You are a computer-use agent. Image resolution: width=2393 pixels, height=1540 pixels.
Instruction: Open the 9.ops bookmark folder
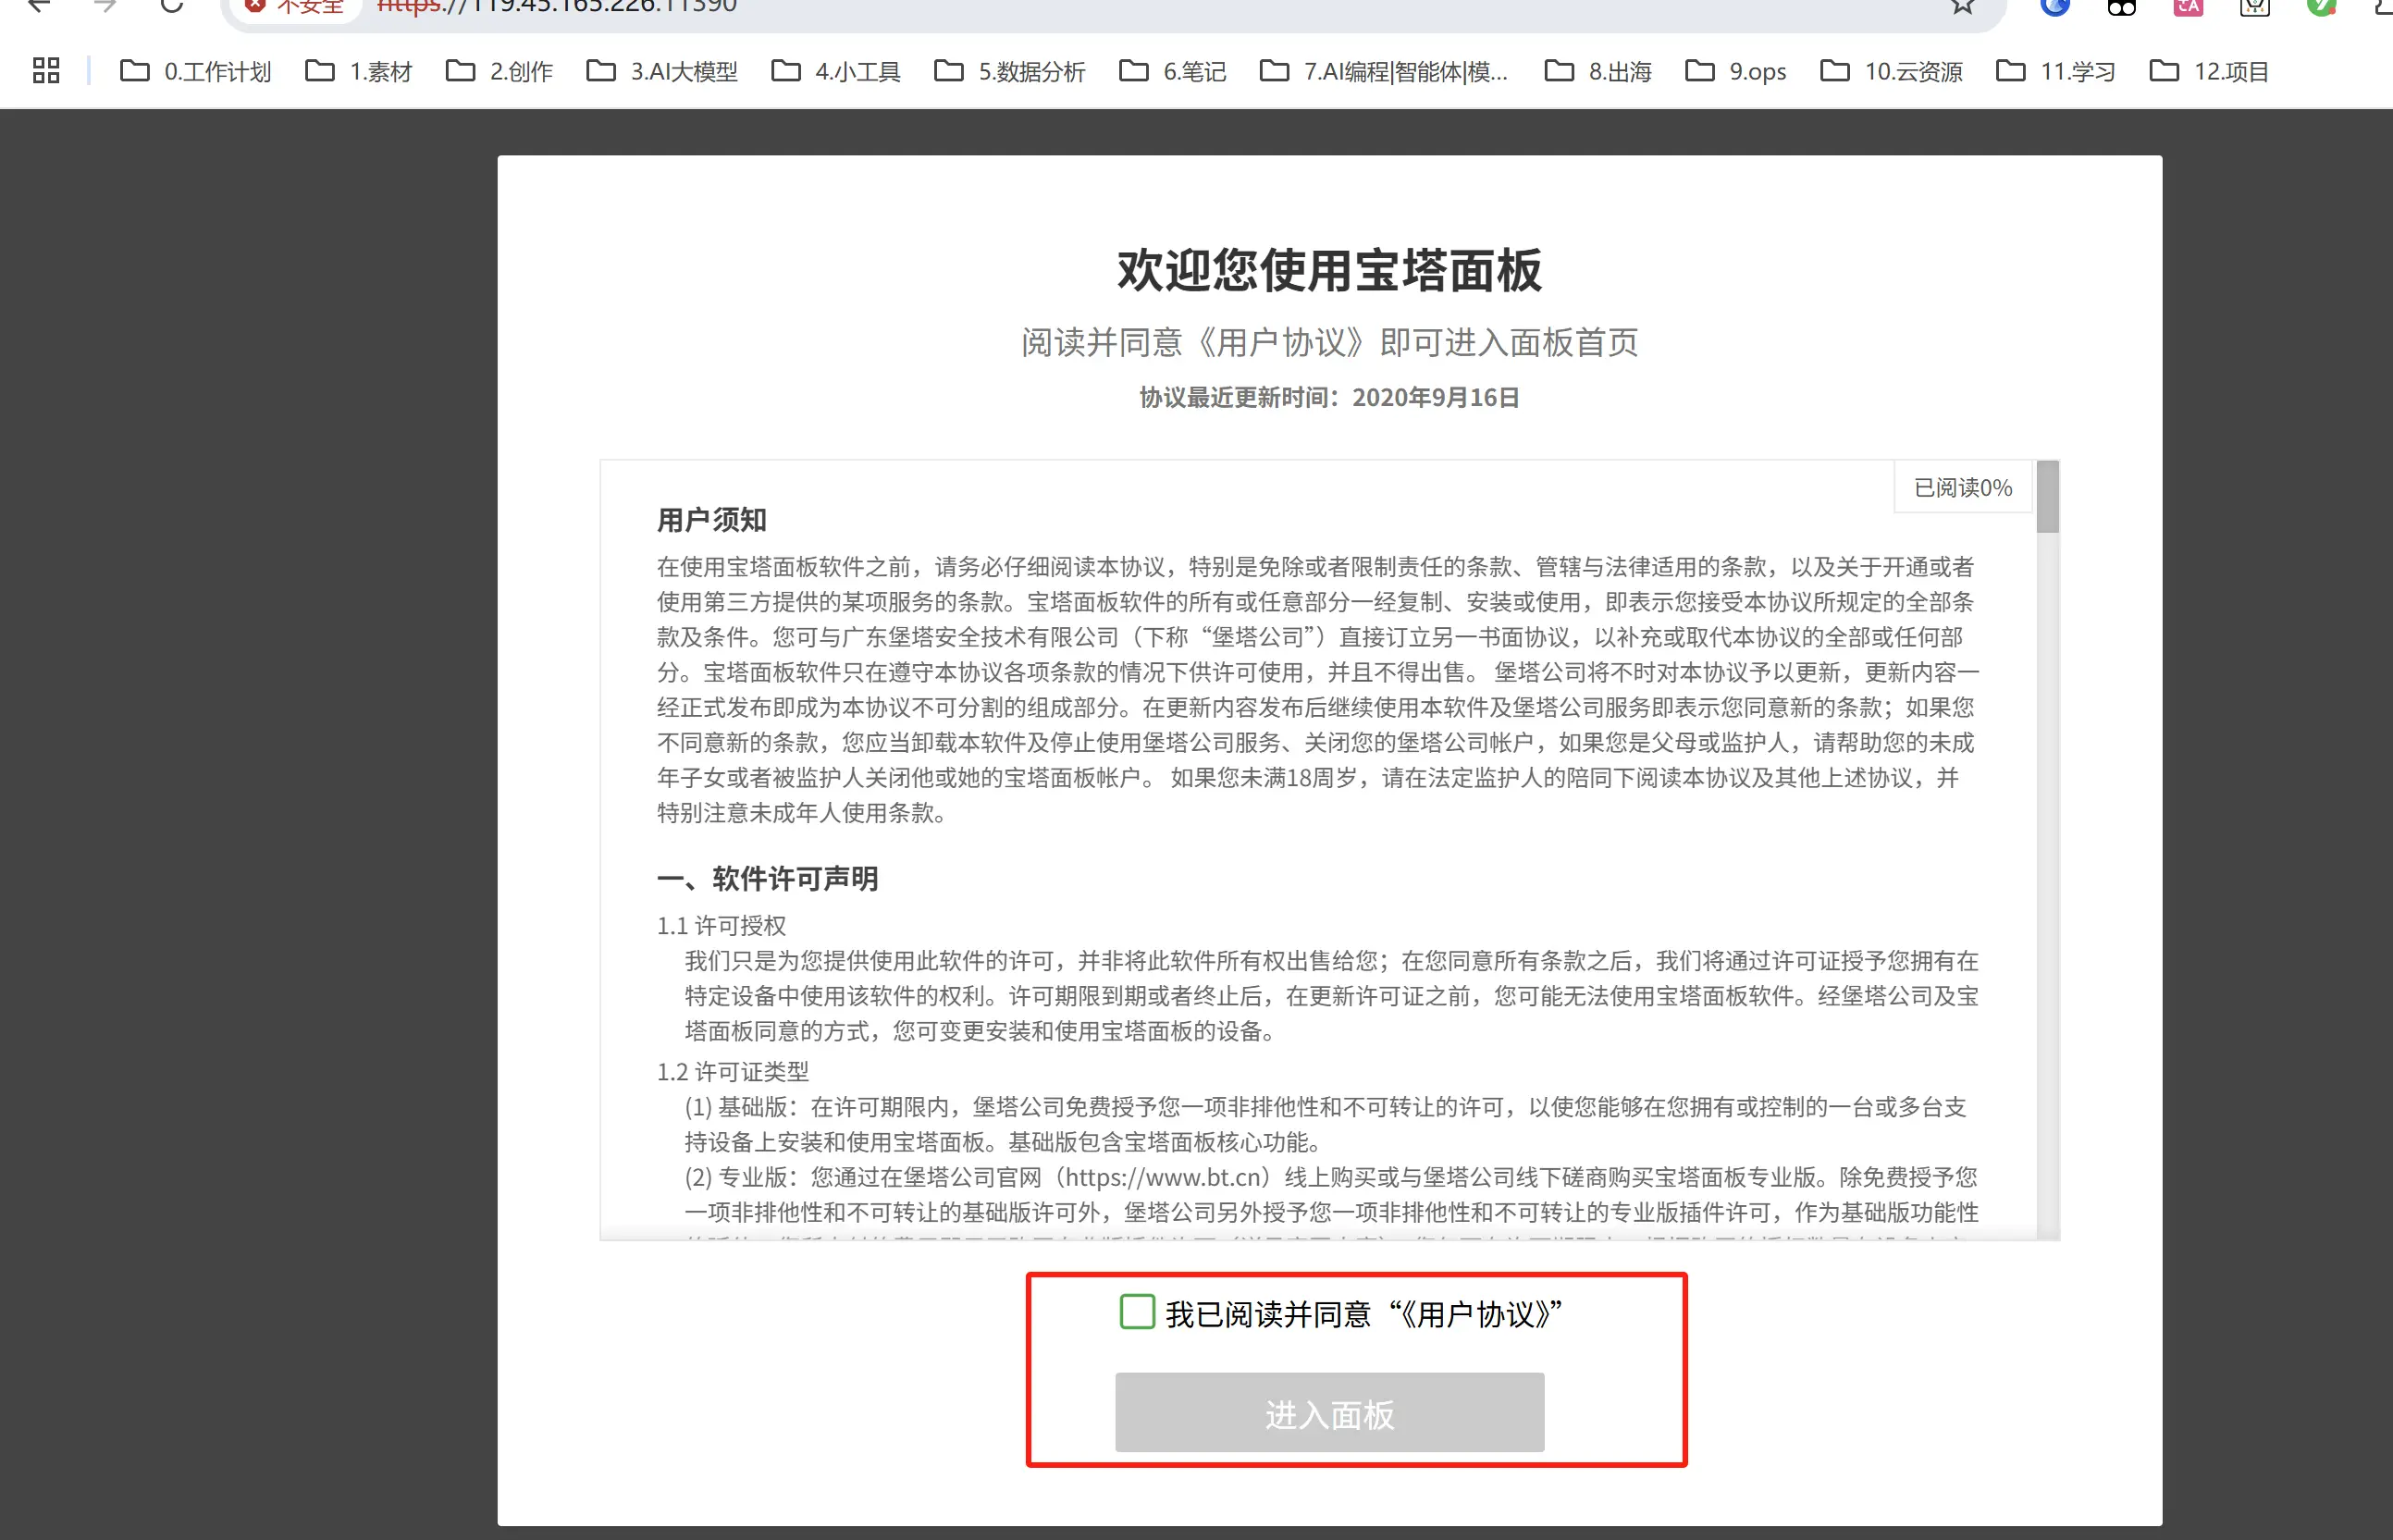click(x=1736, y=72)
